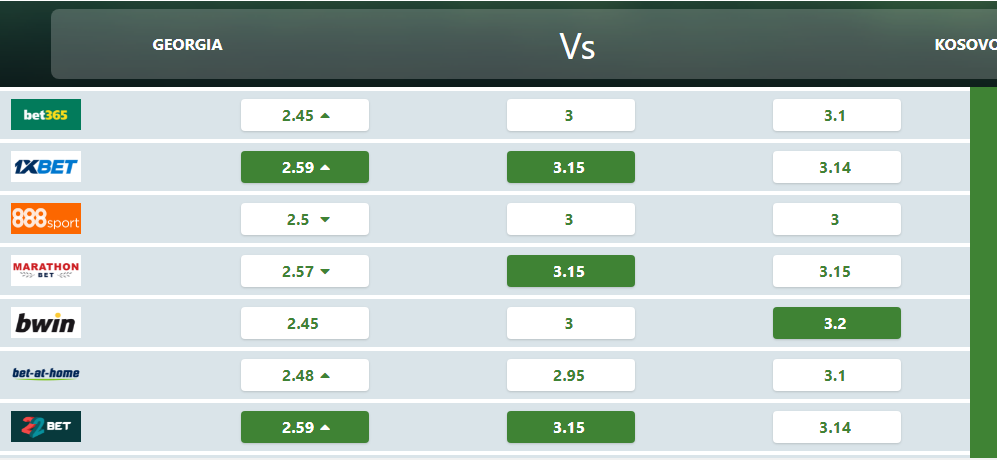Image resolution: width=997 pixels, height=460 pixels.
Task: Select 1XBET draw odds 3.15
Action: (571, 167)
